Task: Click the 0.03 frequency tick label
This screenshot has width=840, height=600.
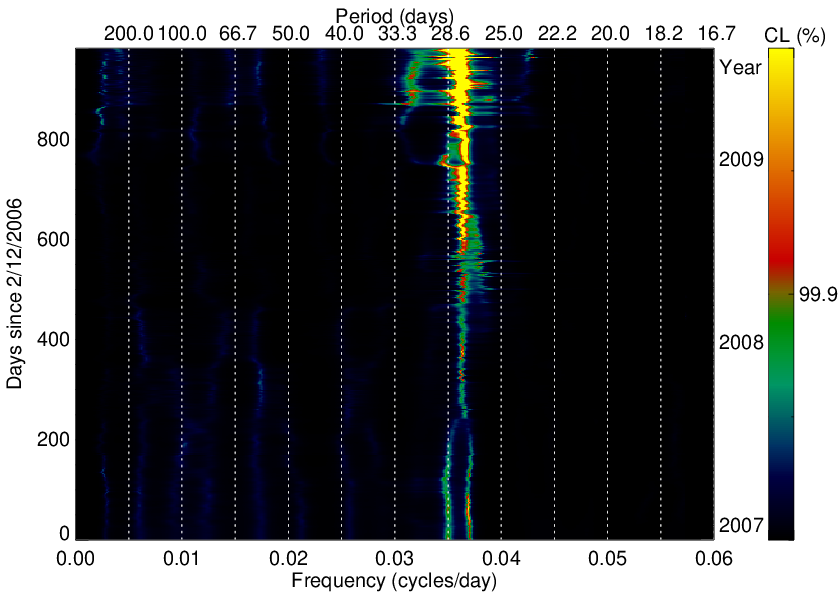Action: click(394, 558)
